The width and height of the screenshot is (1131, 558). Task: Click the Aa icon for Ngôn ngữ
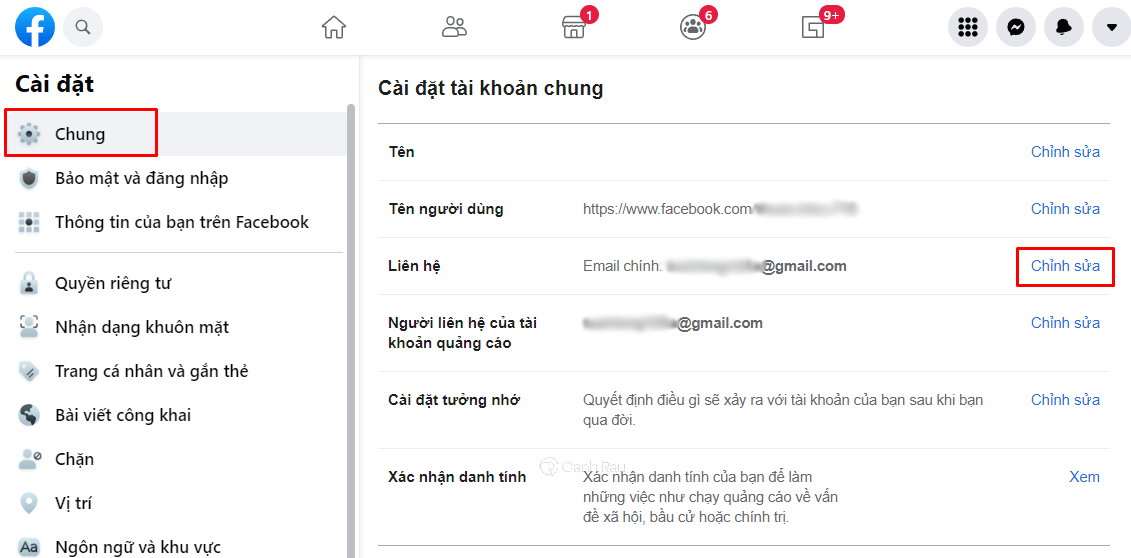pyautogui.click(x=29, y=547)
